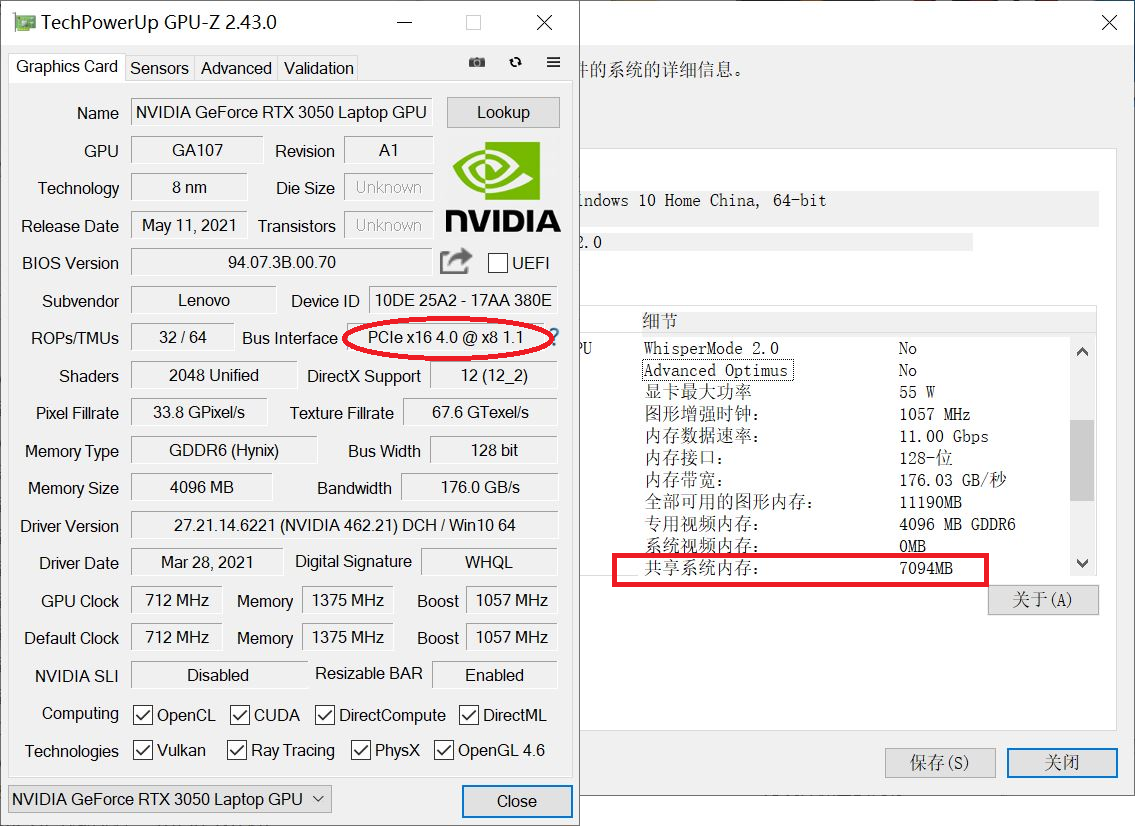Click the Bus Interface question mark icon

point(554,336)
